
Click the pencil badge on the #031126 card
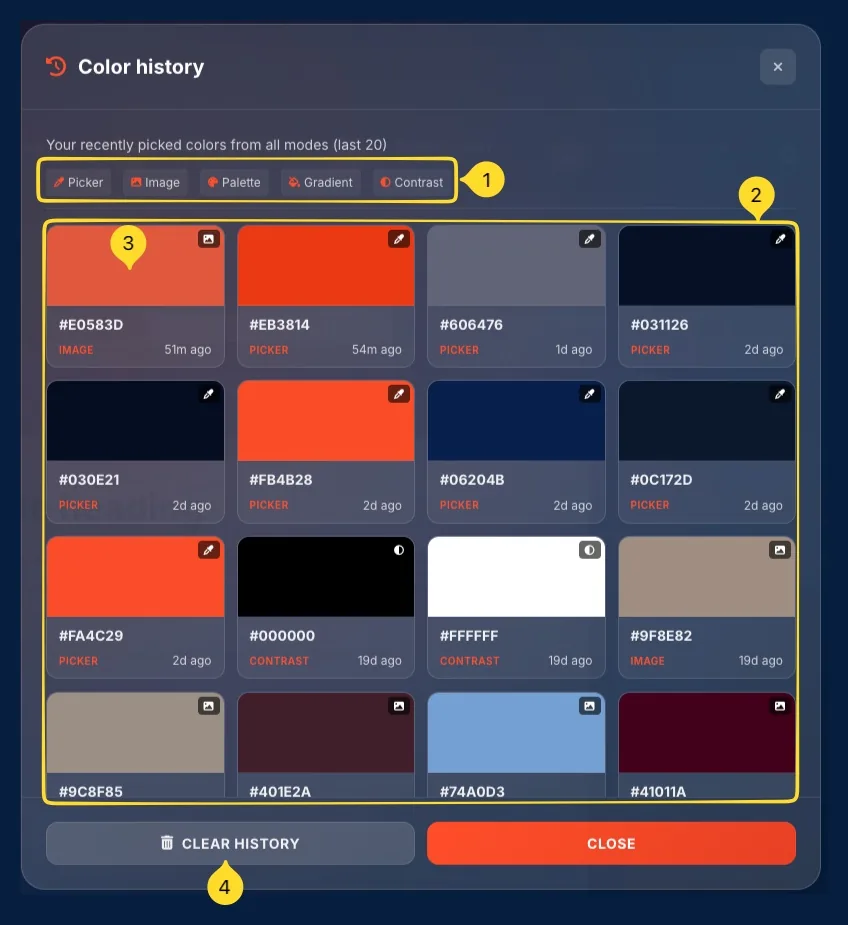coord(780,239)
